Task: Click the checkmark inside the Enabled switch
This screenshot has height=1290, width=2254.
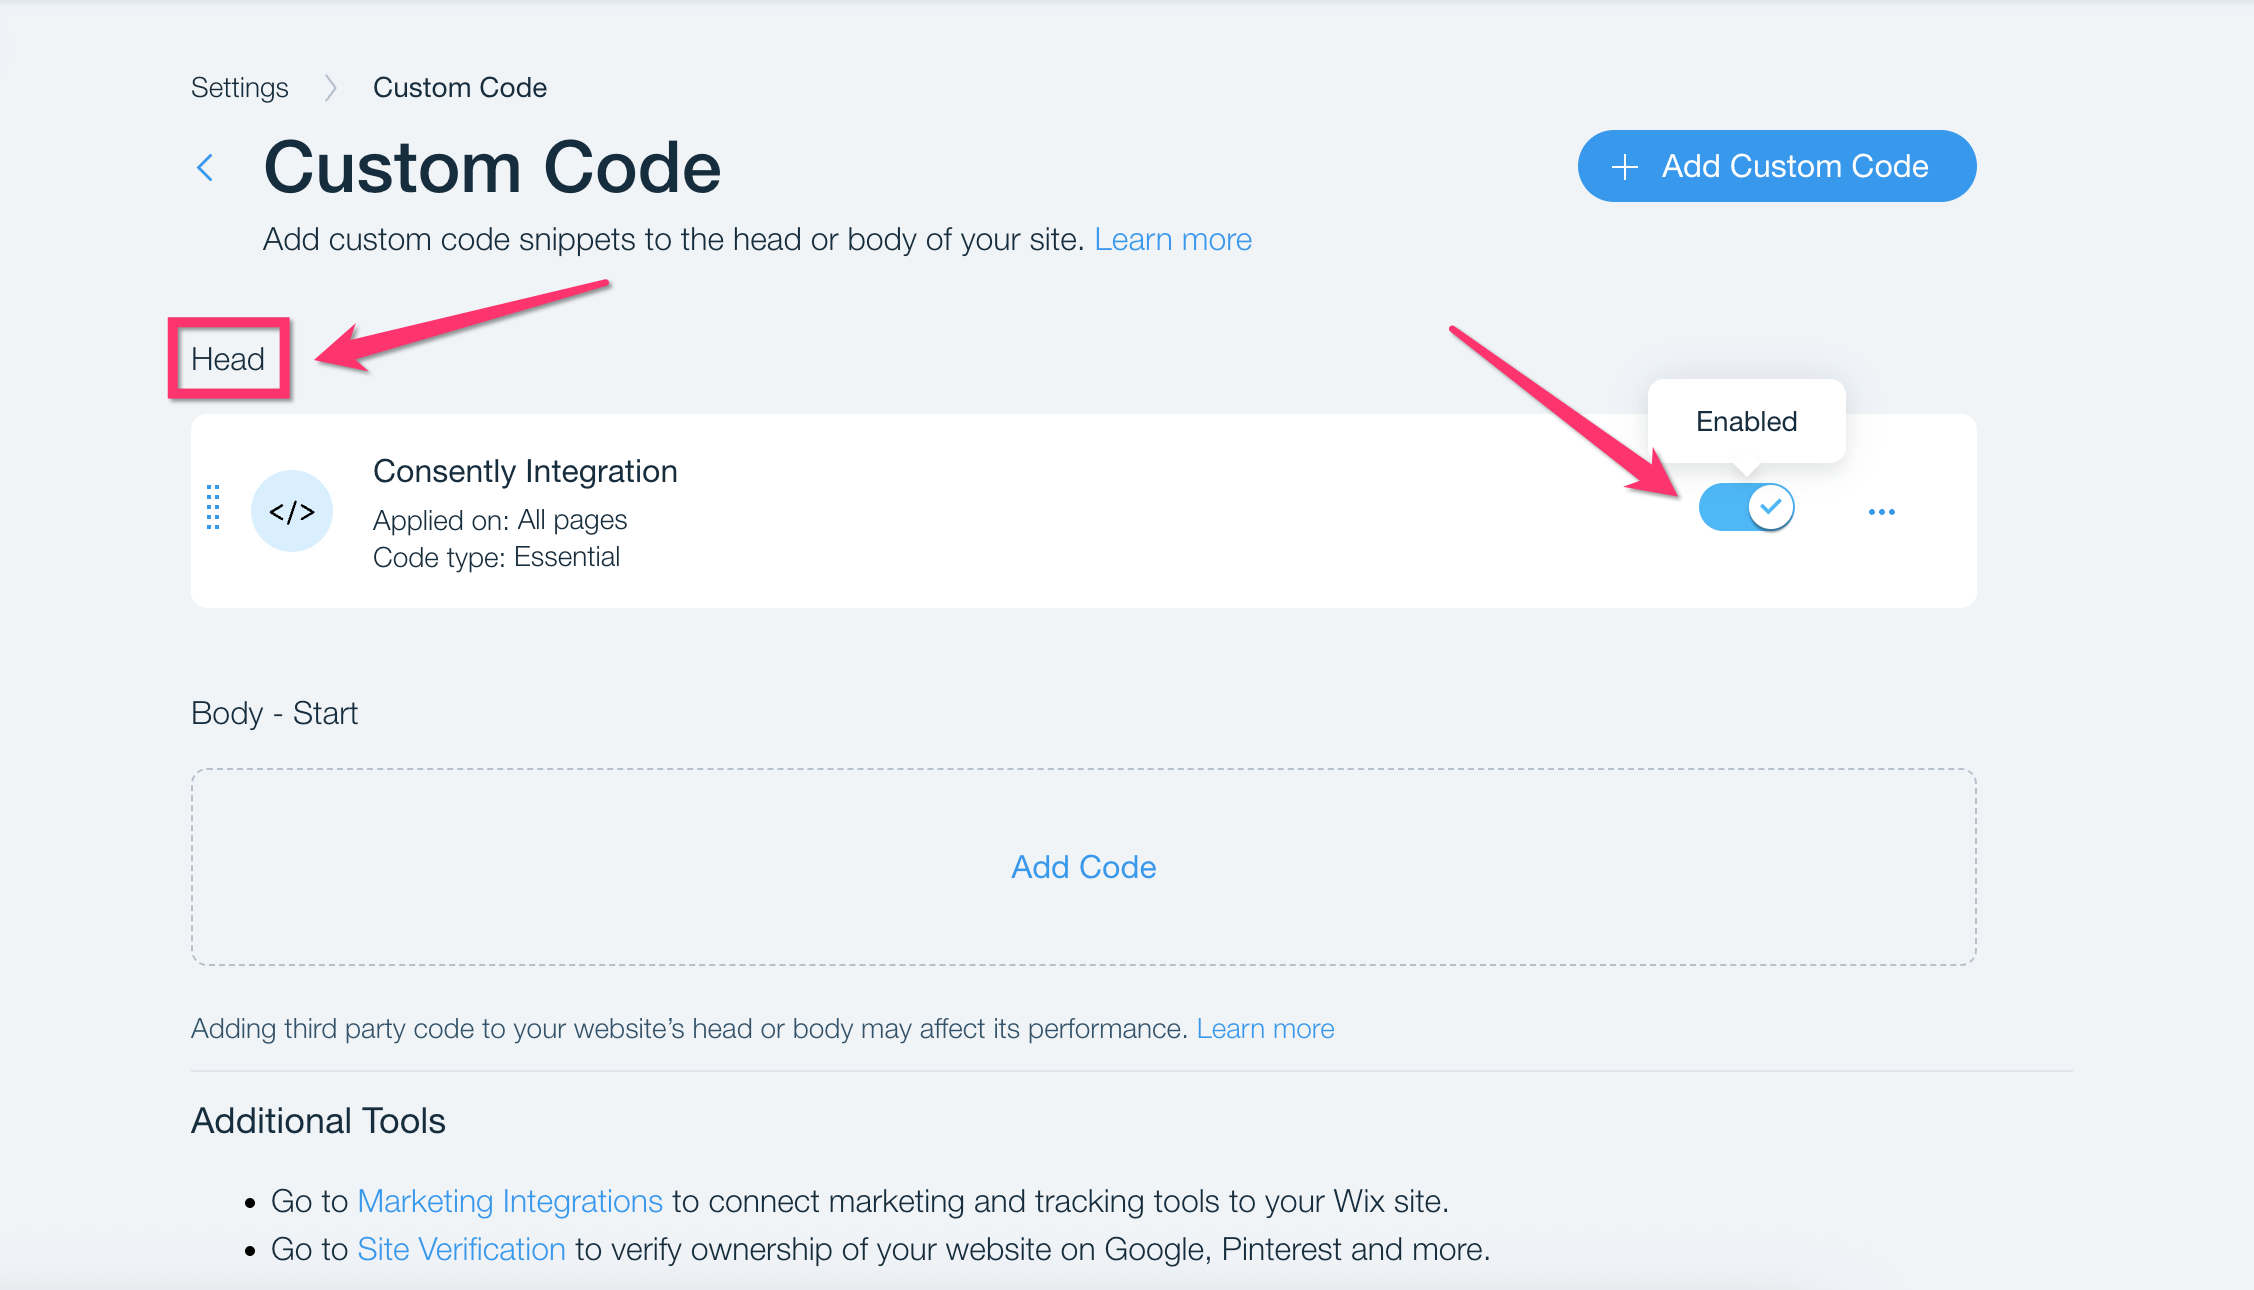Action: click(x=1770, y=507)
